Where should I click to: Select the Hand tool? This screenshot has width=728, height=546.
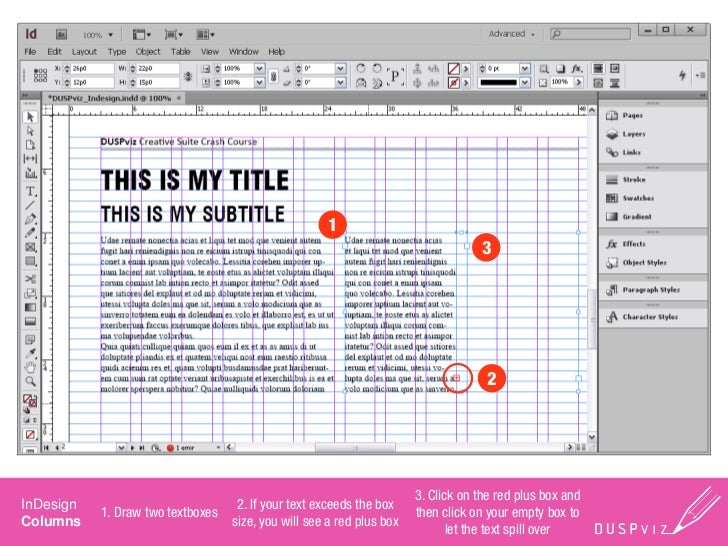point(30,368)
